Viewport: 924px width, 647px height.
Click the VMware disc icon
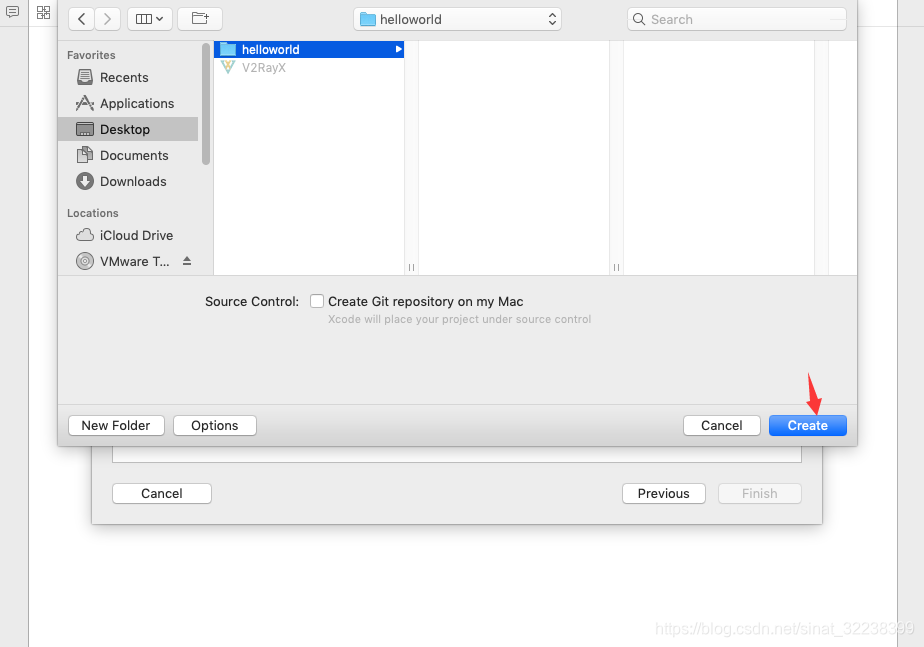(85, 261)
